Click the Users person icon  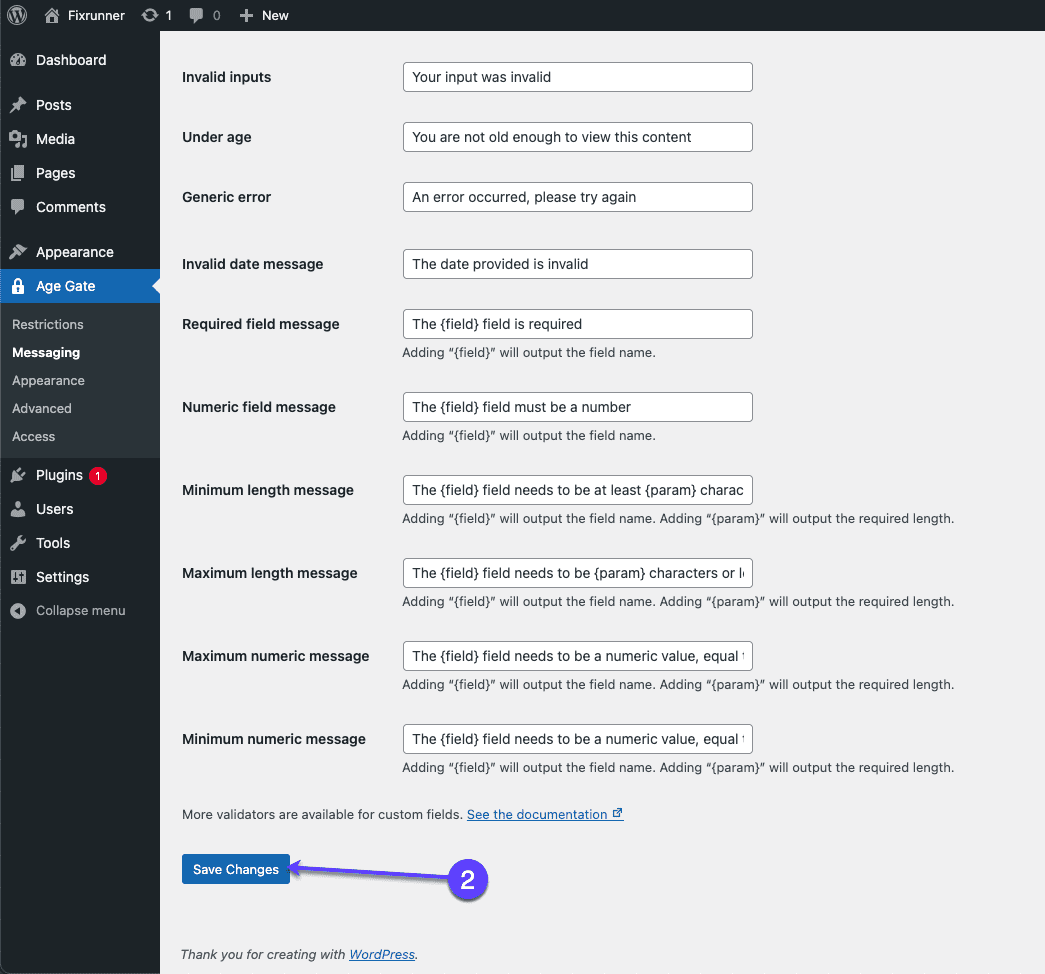point(18,509)
